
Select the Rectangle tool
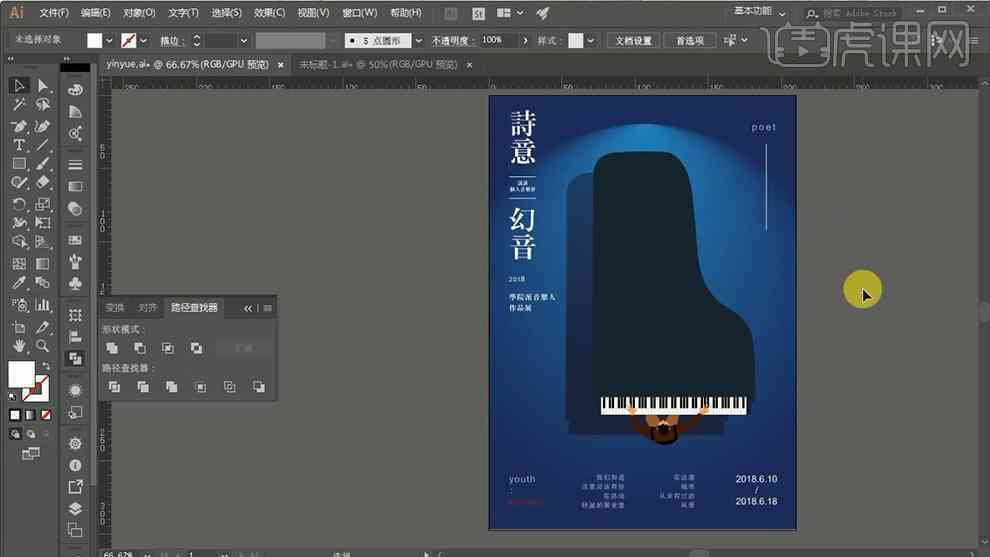coord(19,164)
